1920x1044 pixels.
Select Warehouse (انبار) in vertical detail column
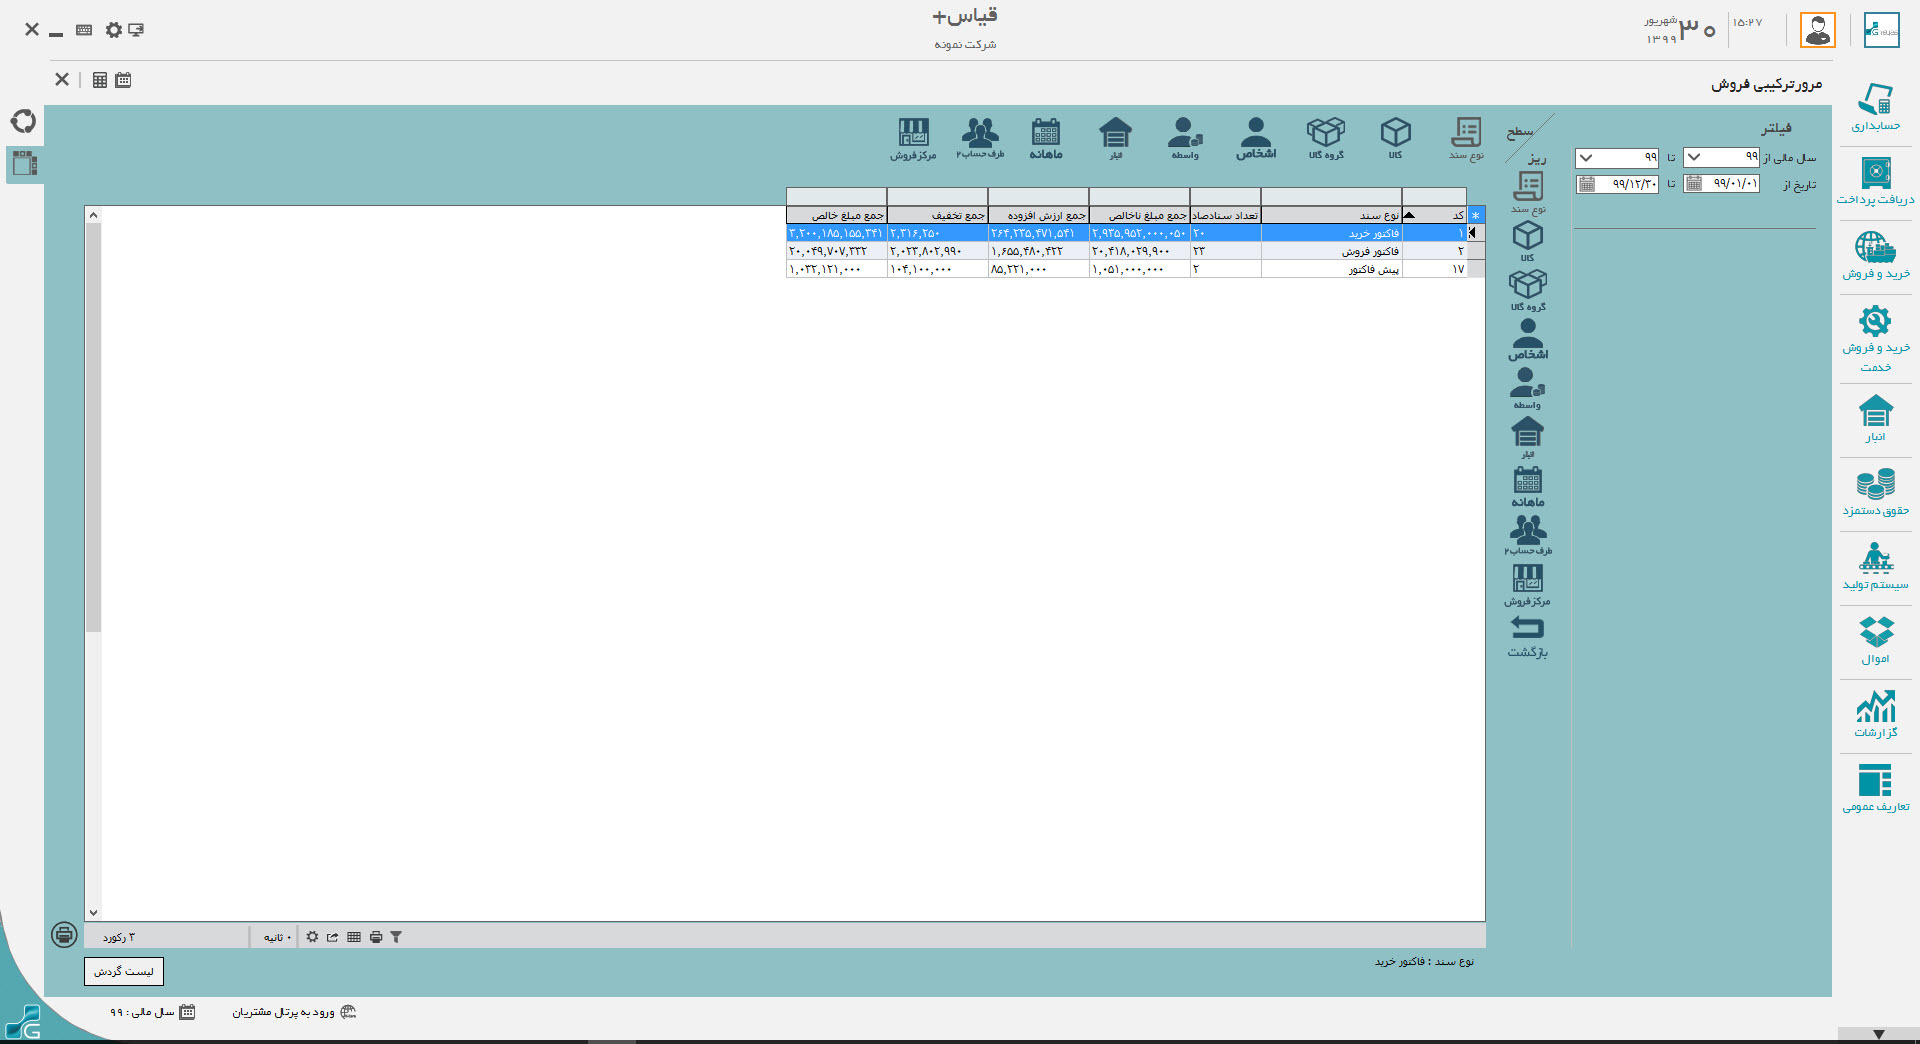pyautogui.click(x=1528, y=437)
